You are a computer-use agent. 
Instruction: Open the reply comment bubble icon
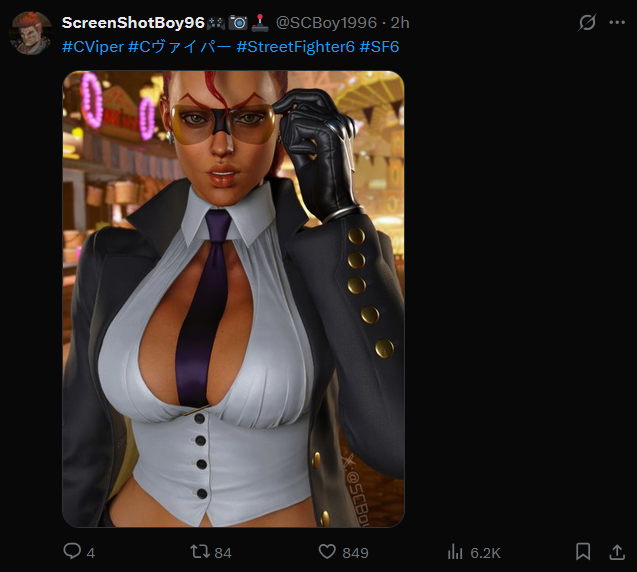[72, 551]
